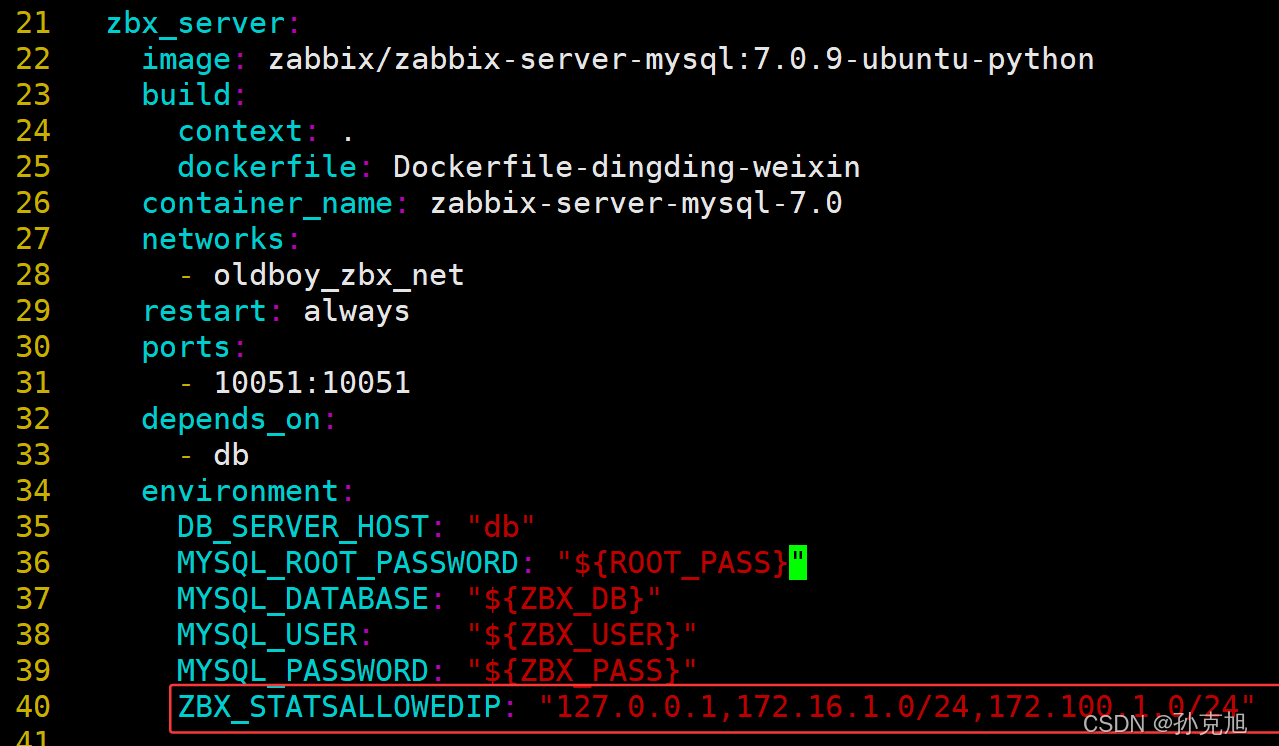Click the restart value always
Screen dimensions: 1279x746
(x=357, y=311)
